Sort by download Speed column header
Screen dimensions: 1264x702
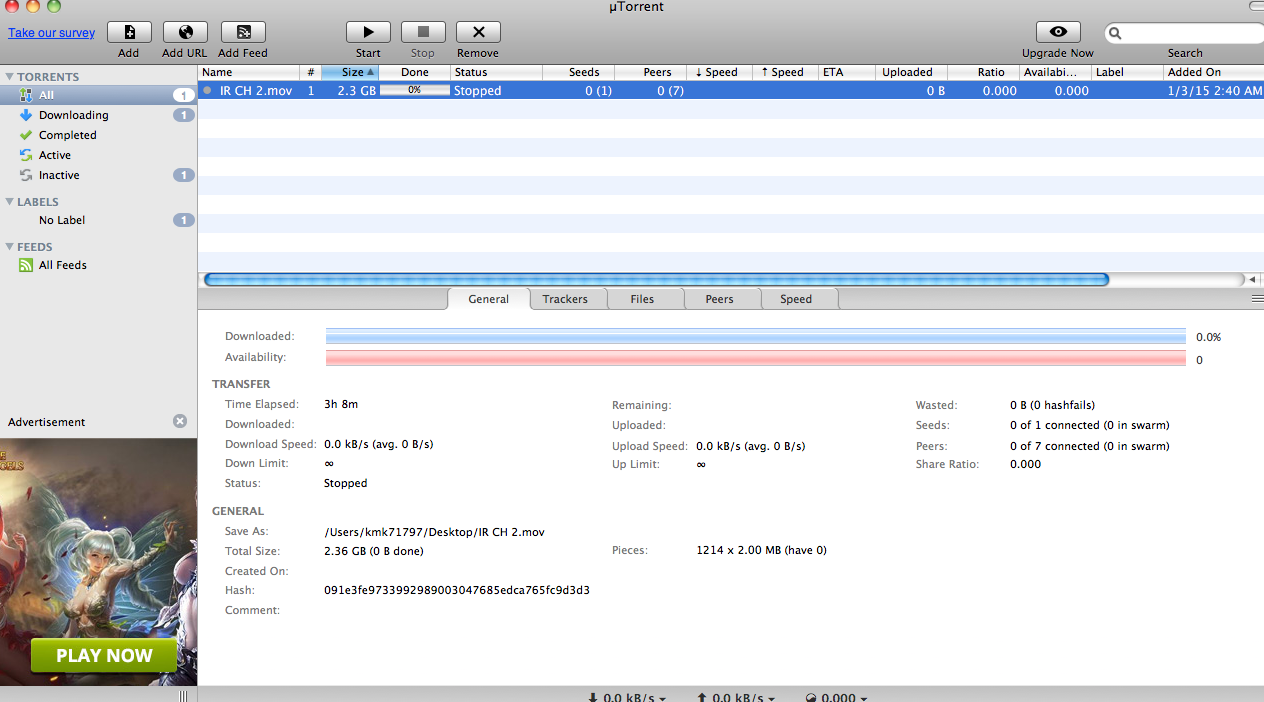[x=720, y=72]
